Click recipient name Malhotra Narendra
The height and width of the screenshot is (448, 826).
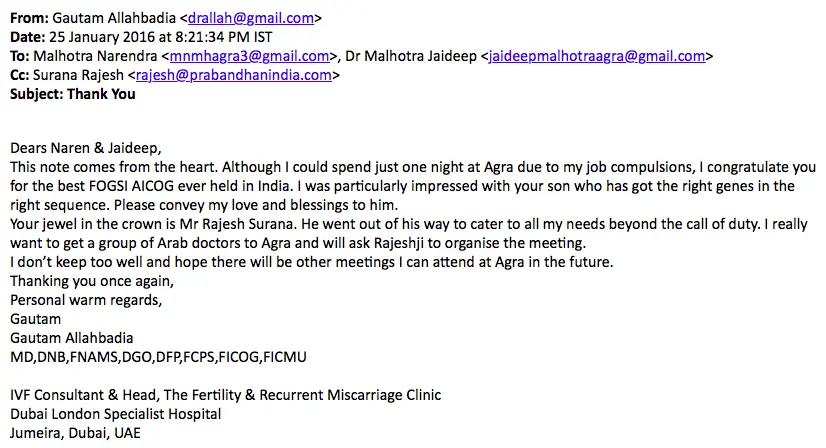95,56
